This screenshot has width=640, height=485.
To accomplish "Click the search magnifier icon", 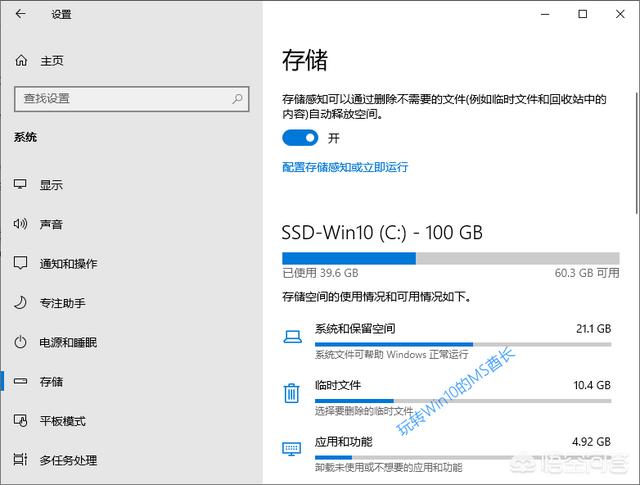I will [x=238, y=99].
